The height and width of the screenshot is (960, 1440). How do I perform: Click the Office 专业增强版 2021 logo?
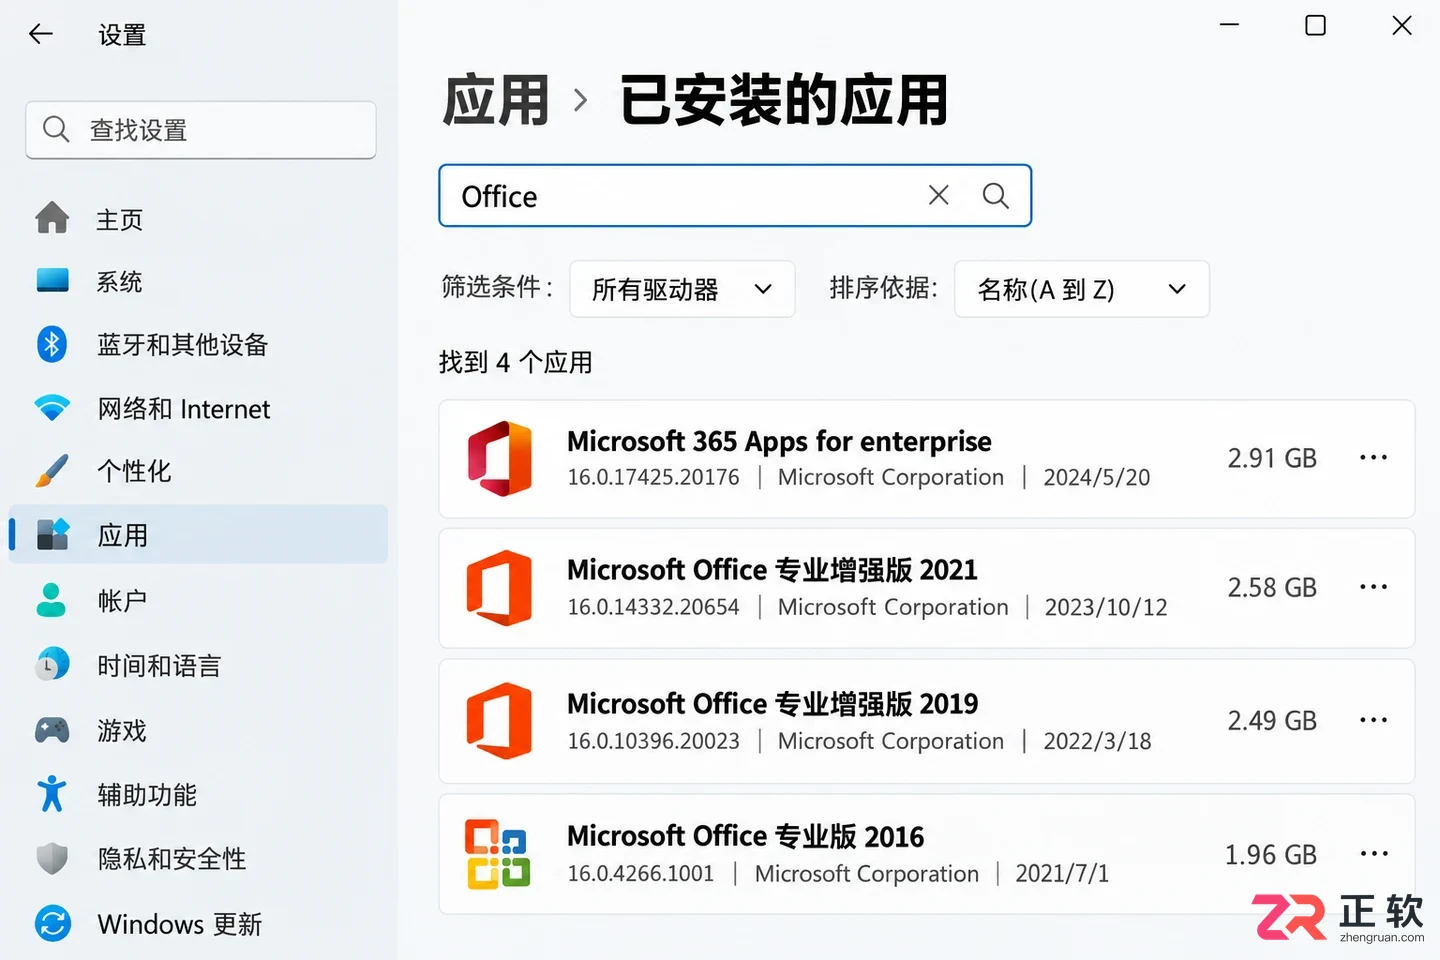click(499, 588)
